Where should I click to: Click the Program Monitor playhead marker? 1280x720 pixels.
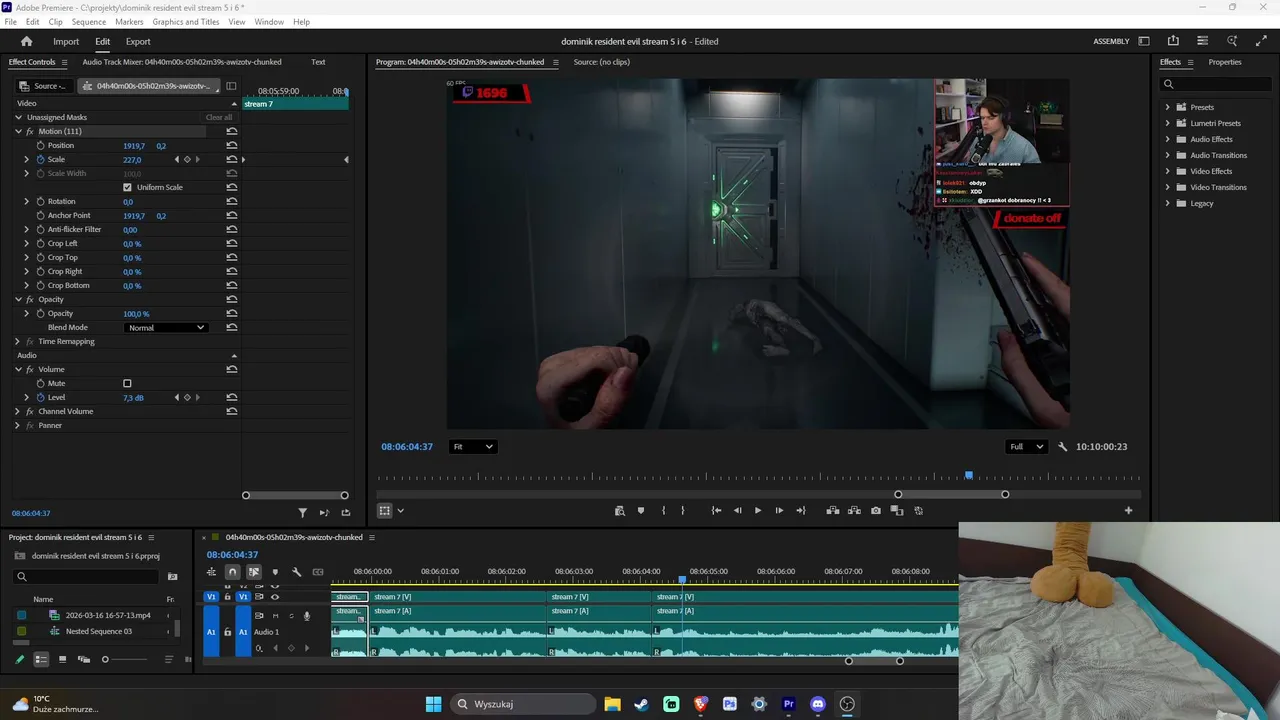point(968,476)
